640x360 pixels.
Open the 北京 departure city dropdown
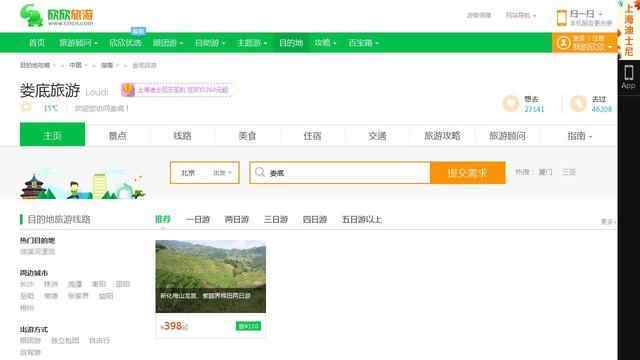coord(205,173)
